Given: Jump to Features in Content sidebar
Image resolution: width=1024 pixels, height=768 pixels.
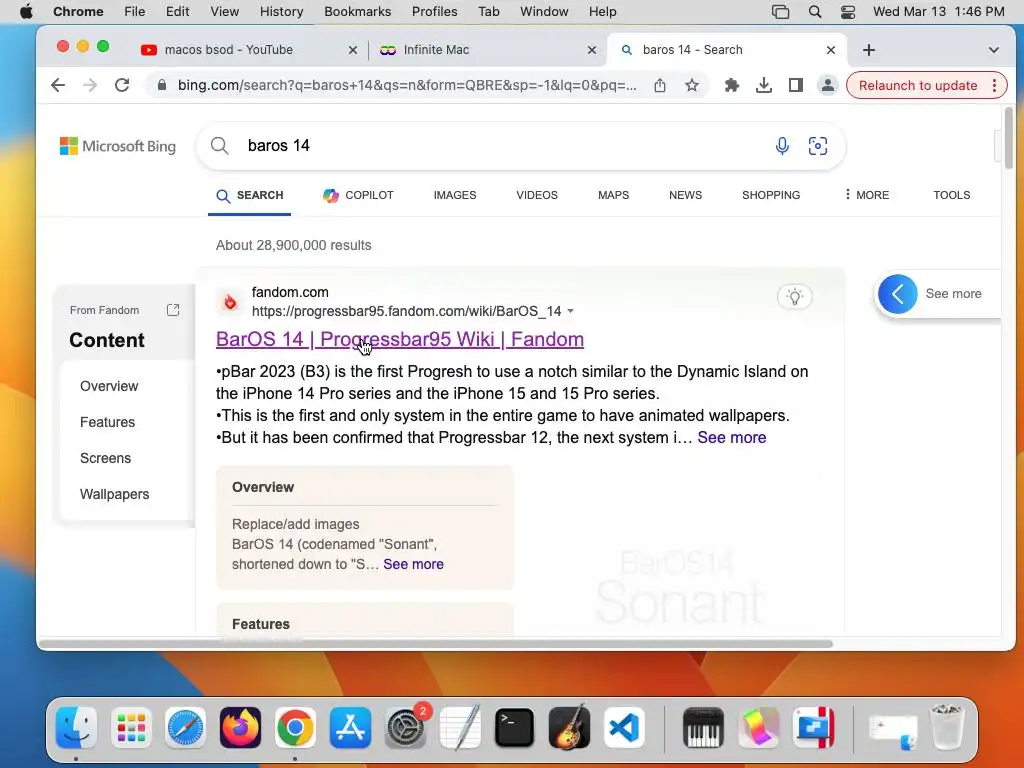Looking at the screenshot, I should point(107,422).
